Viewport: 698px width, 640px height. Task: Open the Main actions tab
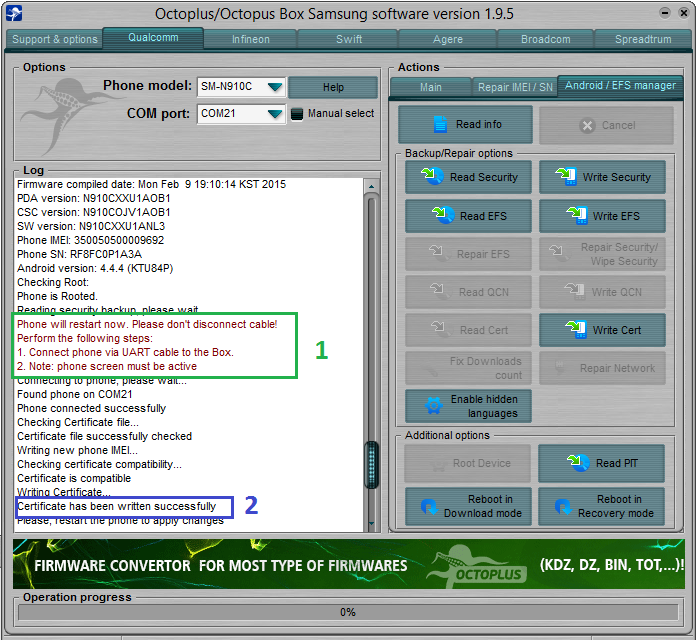(x=430, y=87)
